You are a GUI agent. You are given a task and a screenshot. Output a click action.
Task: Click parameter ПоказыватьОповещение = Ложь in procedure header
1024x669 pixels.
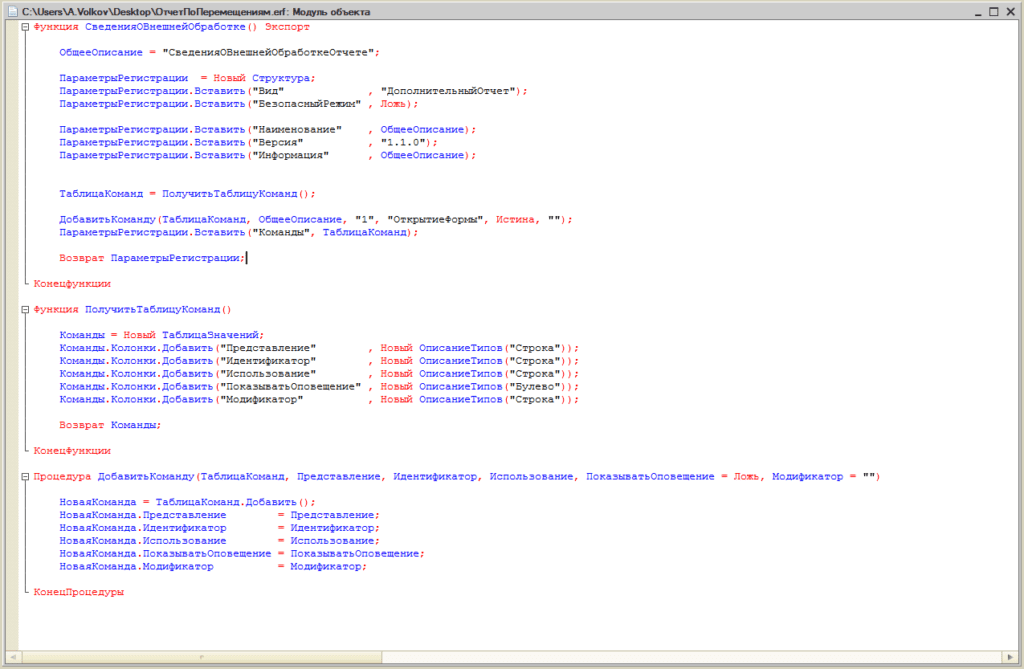(673, 476)
